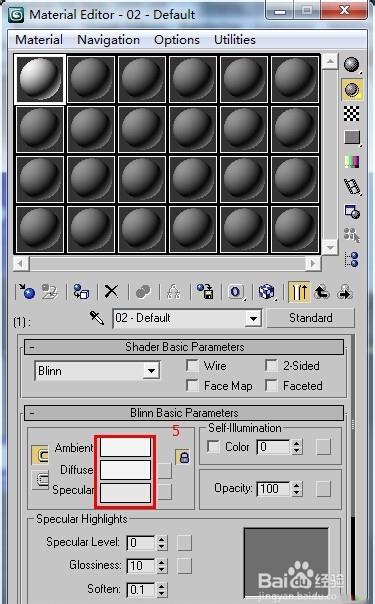The image size is (375, 604).
Task: Click Put Material to Scene icon
Action: coord(50,292)
